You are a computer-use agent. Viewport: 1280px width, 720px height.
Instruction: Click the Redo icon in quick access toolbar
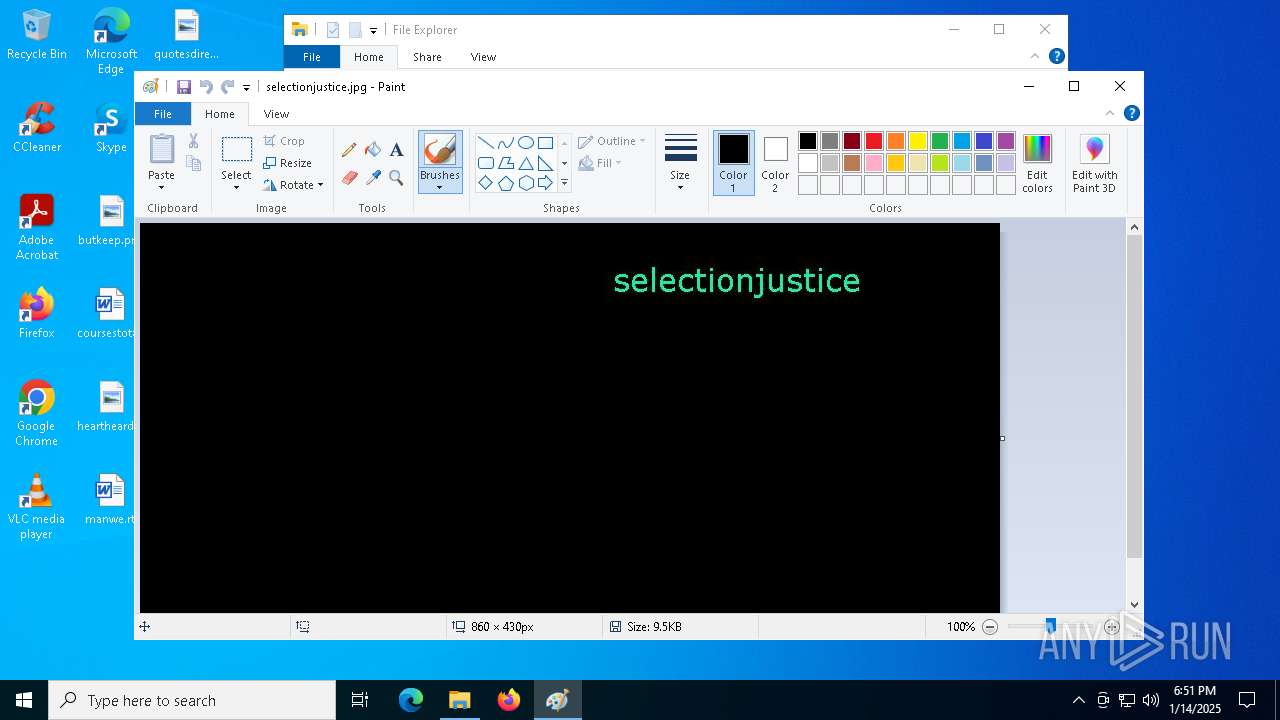coord(227,87)
